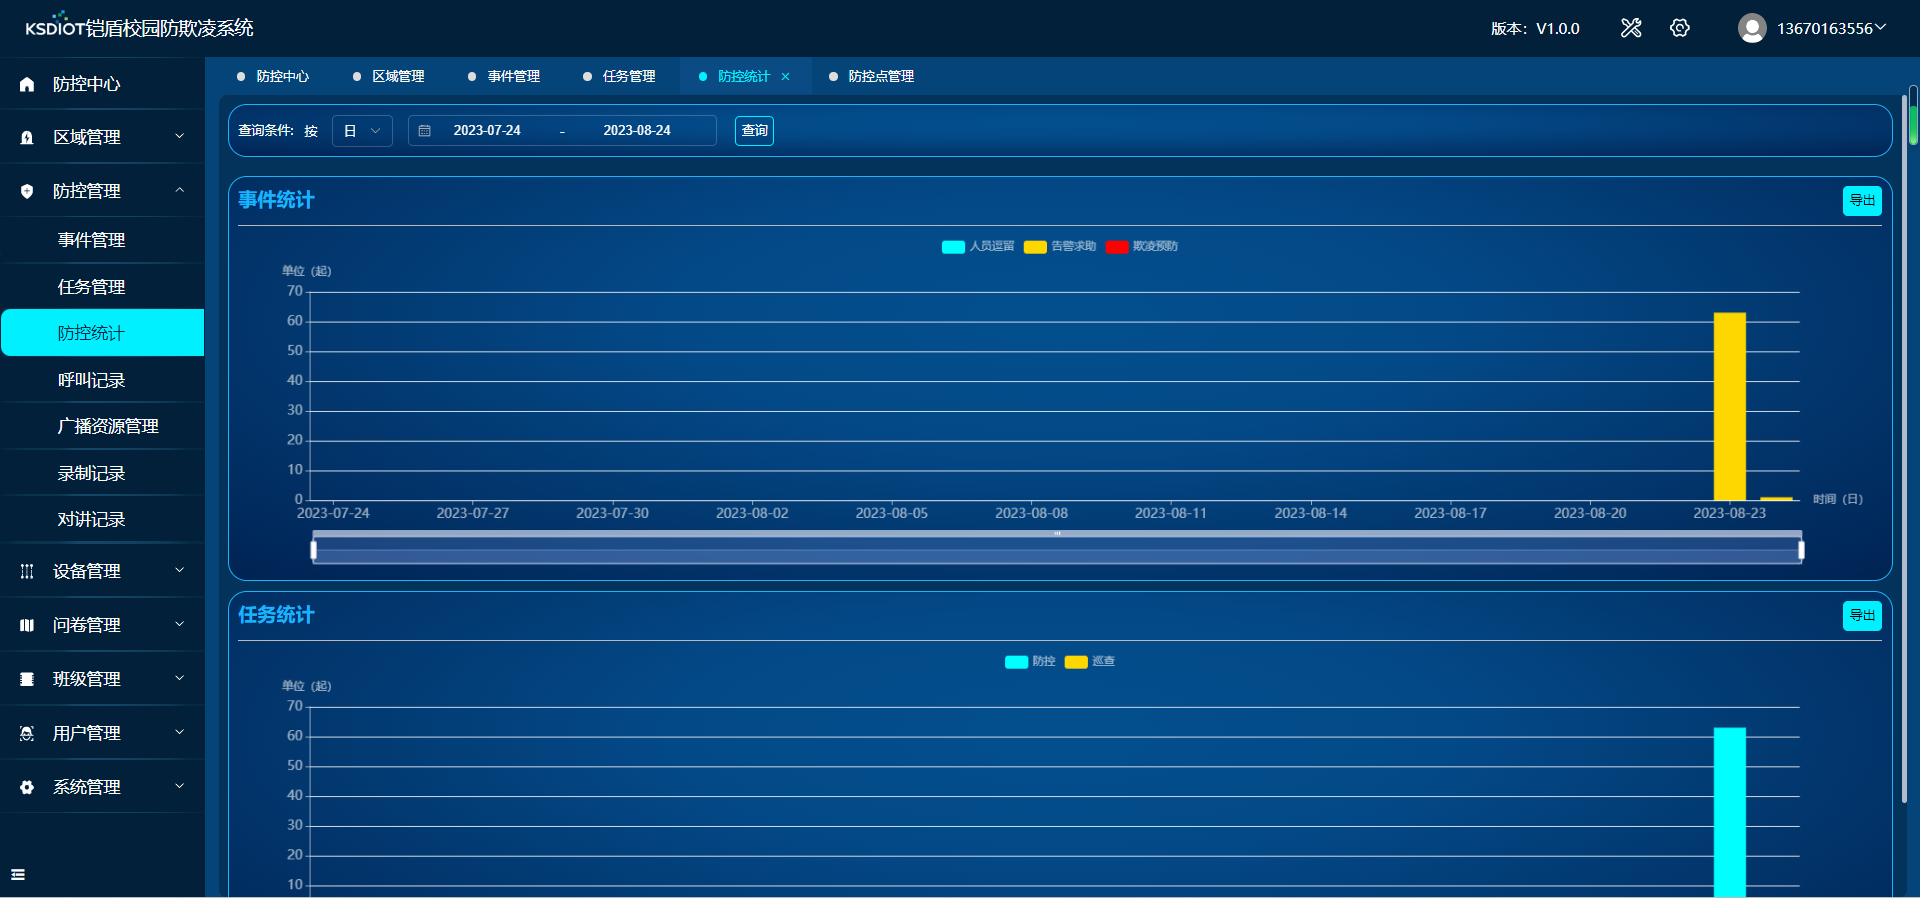Toggle 欺凌预防 legend series
Image resolution: width=1920 pixels, height=898 pixels.
coord(1142,246)
